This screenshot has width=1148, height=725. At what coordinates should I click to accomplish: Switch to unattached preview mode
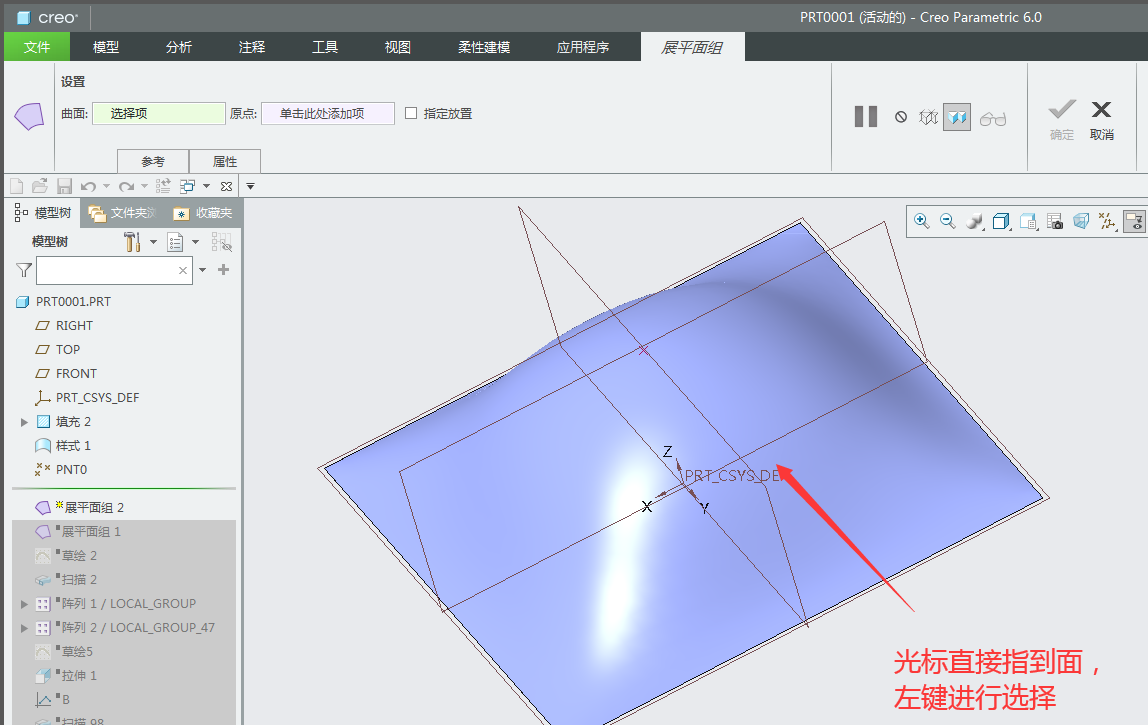[x=928, y=117]
